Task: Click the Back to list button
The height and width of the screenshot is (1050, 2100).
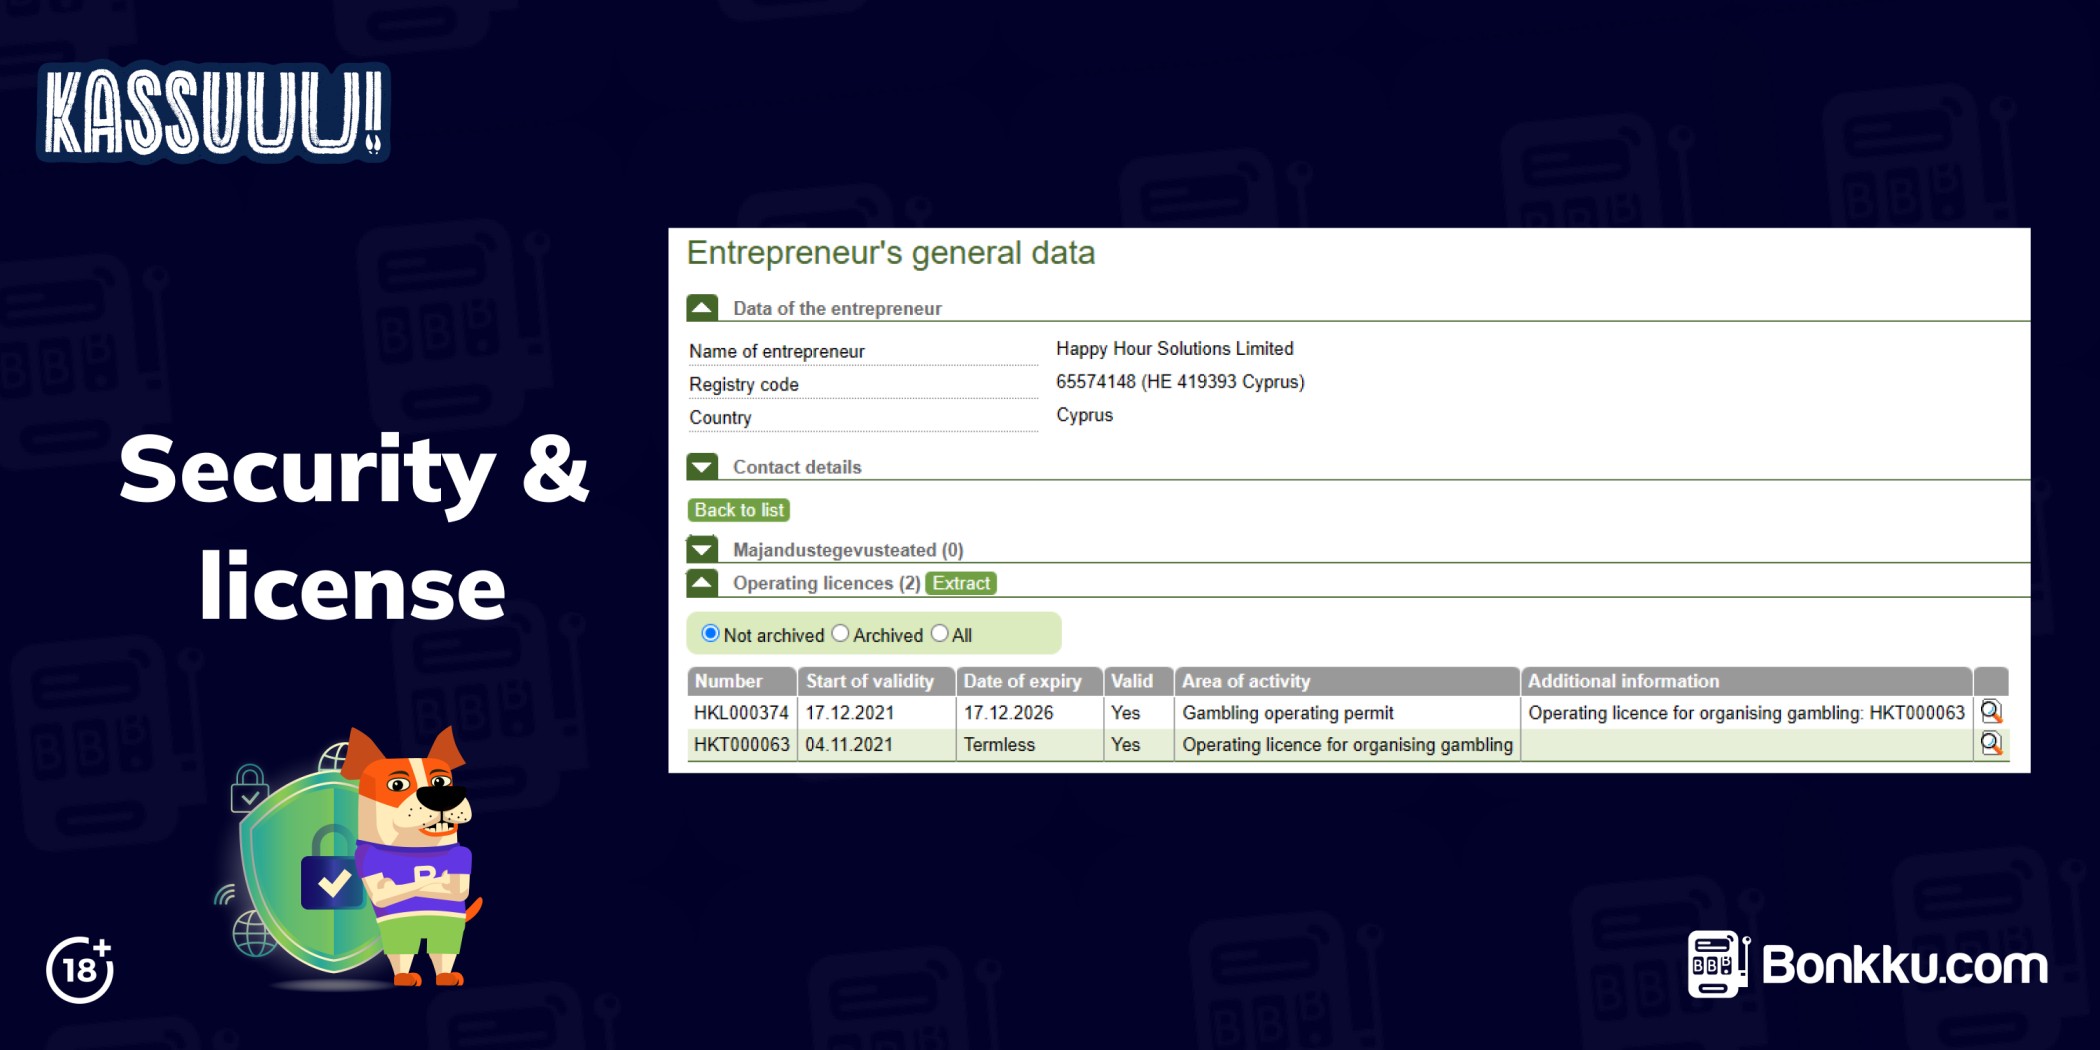Action: click(739, 510)
